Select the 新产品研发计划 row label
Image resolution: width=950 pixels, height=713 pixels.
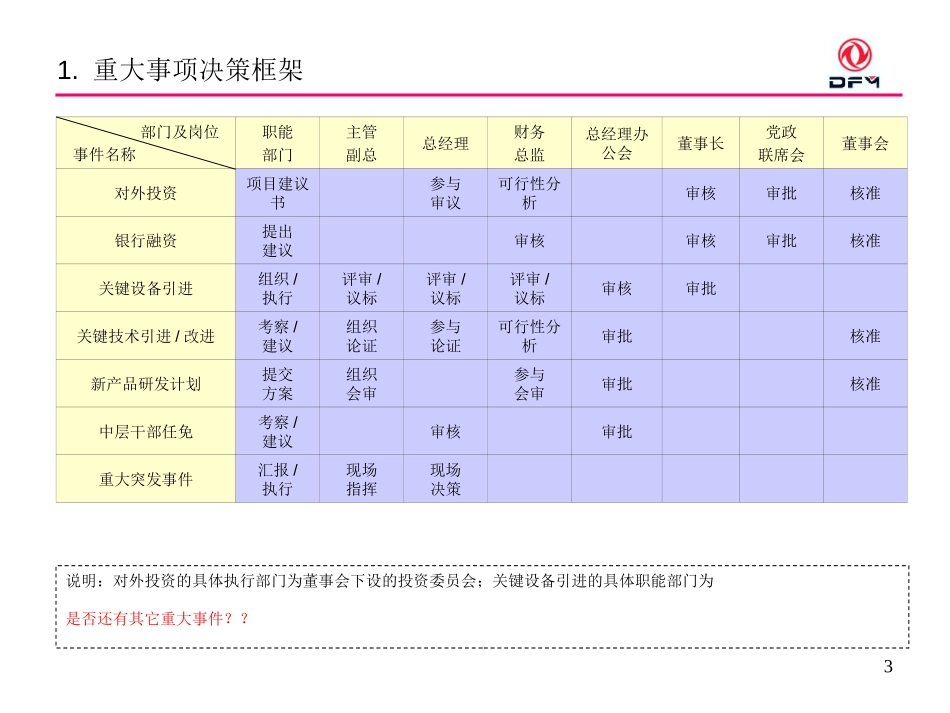(145, 384)
